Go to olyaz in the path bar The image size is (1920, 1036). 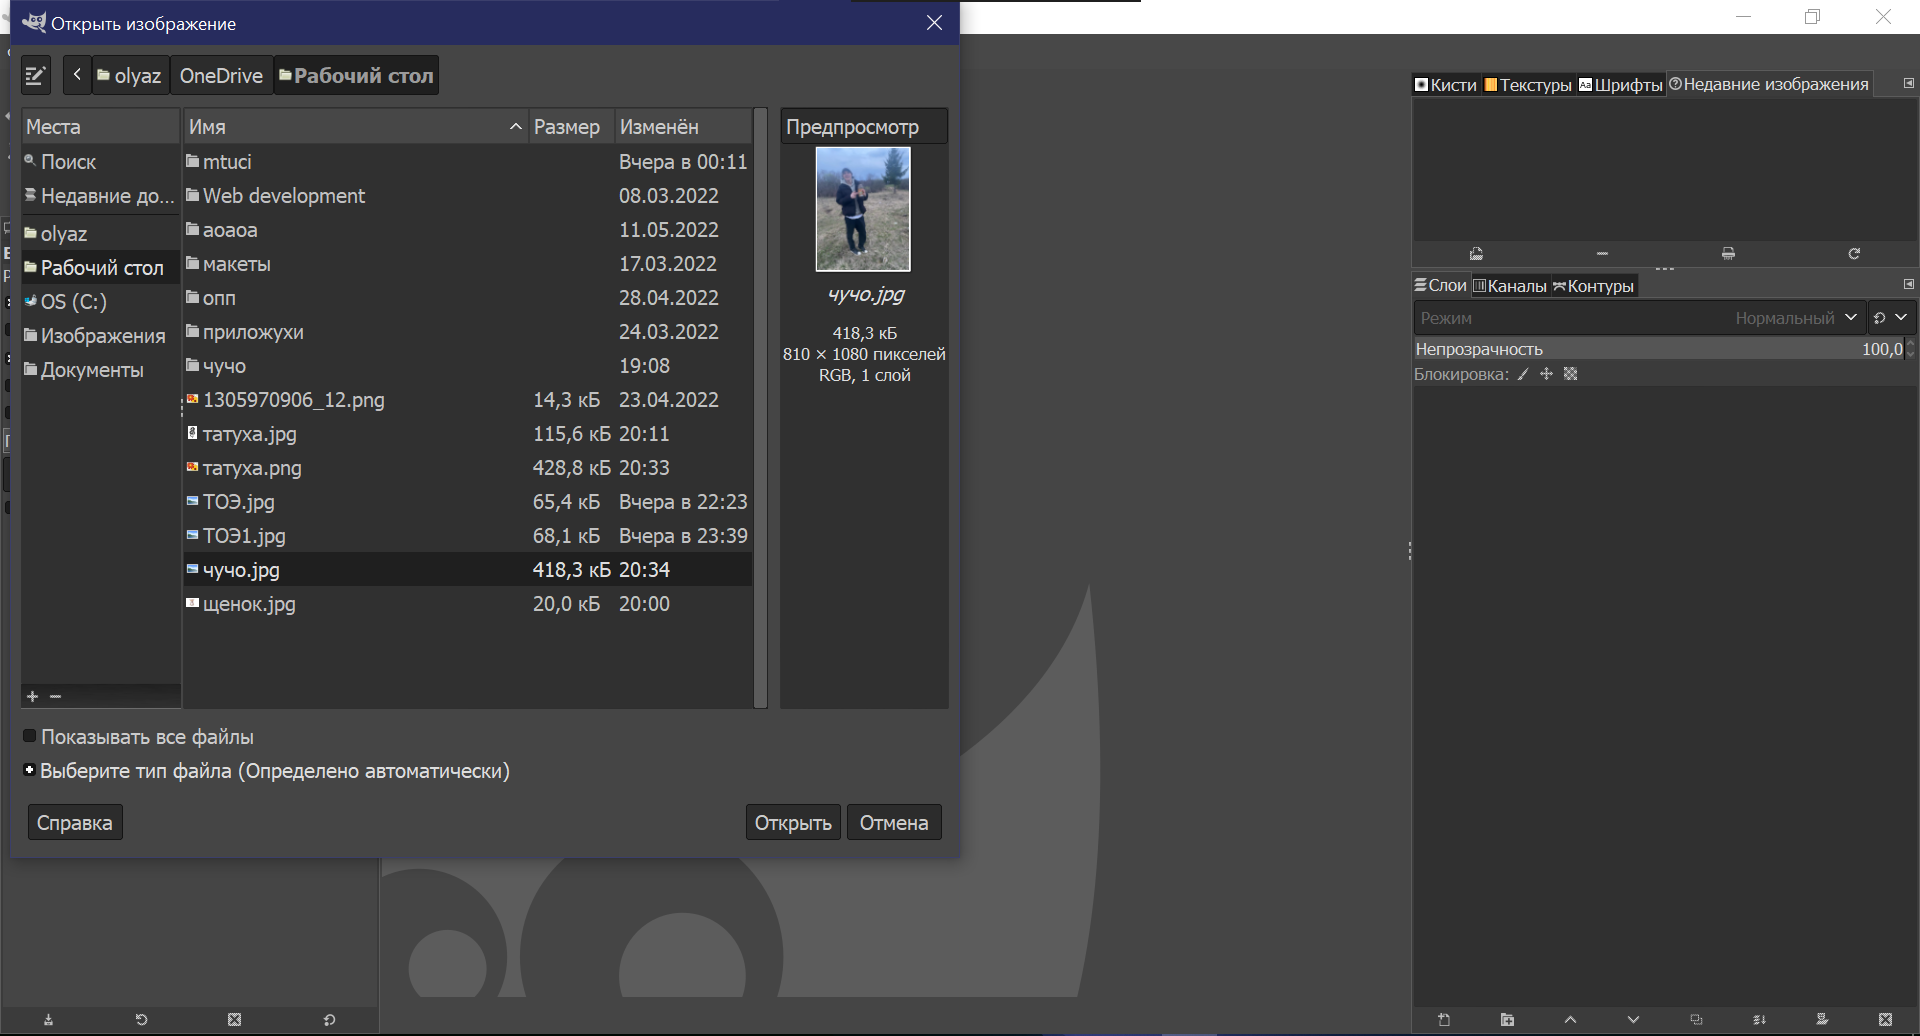click(130, 76)
